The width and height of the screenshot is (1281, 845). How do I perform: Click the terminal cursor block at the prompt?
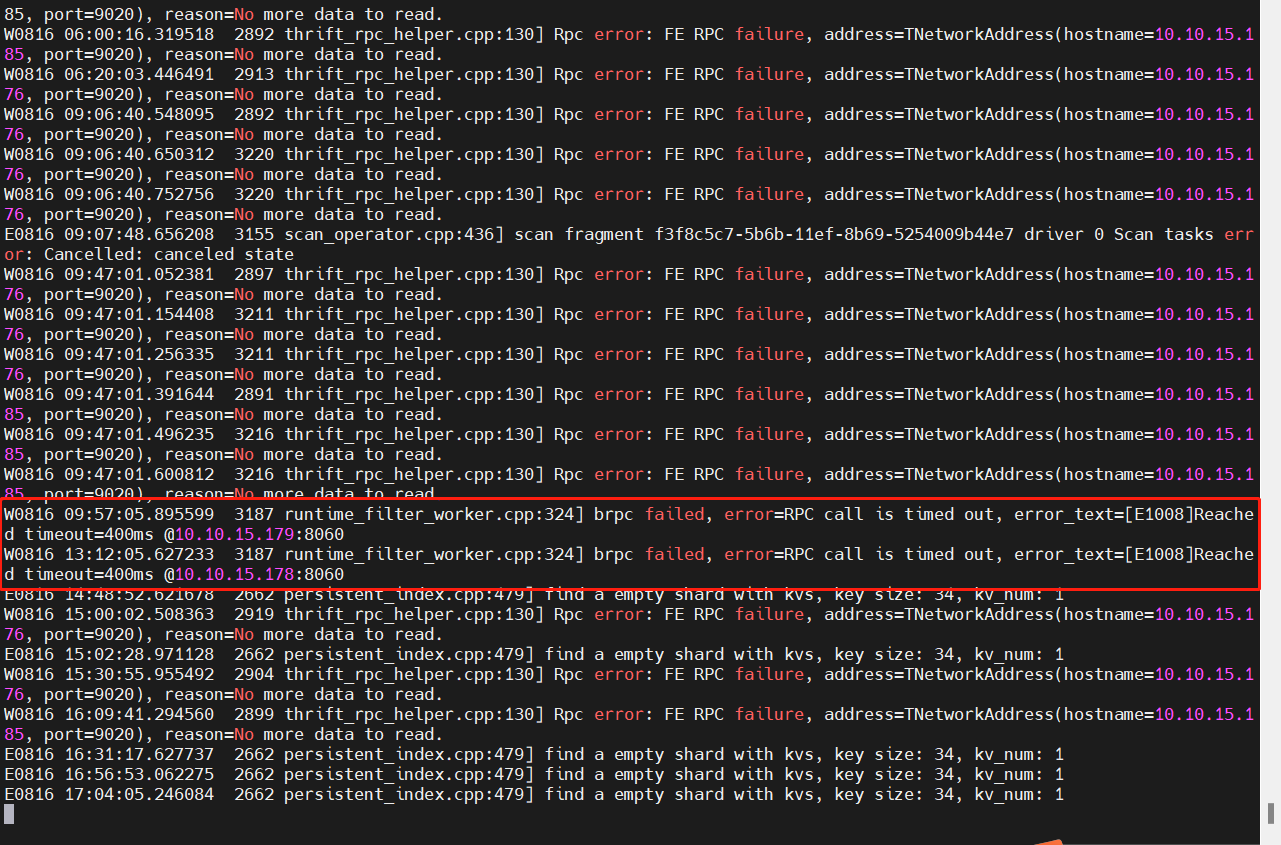pos(9,814)
